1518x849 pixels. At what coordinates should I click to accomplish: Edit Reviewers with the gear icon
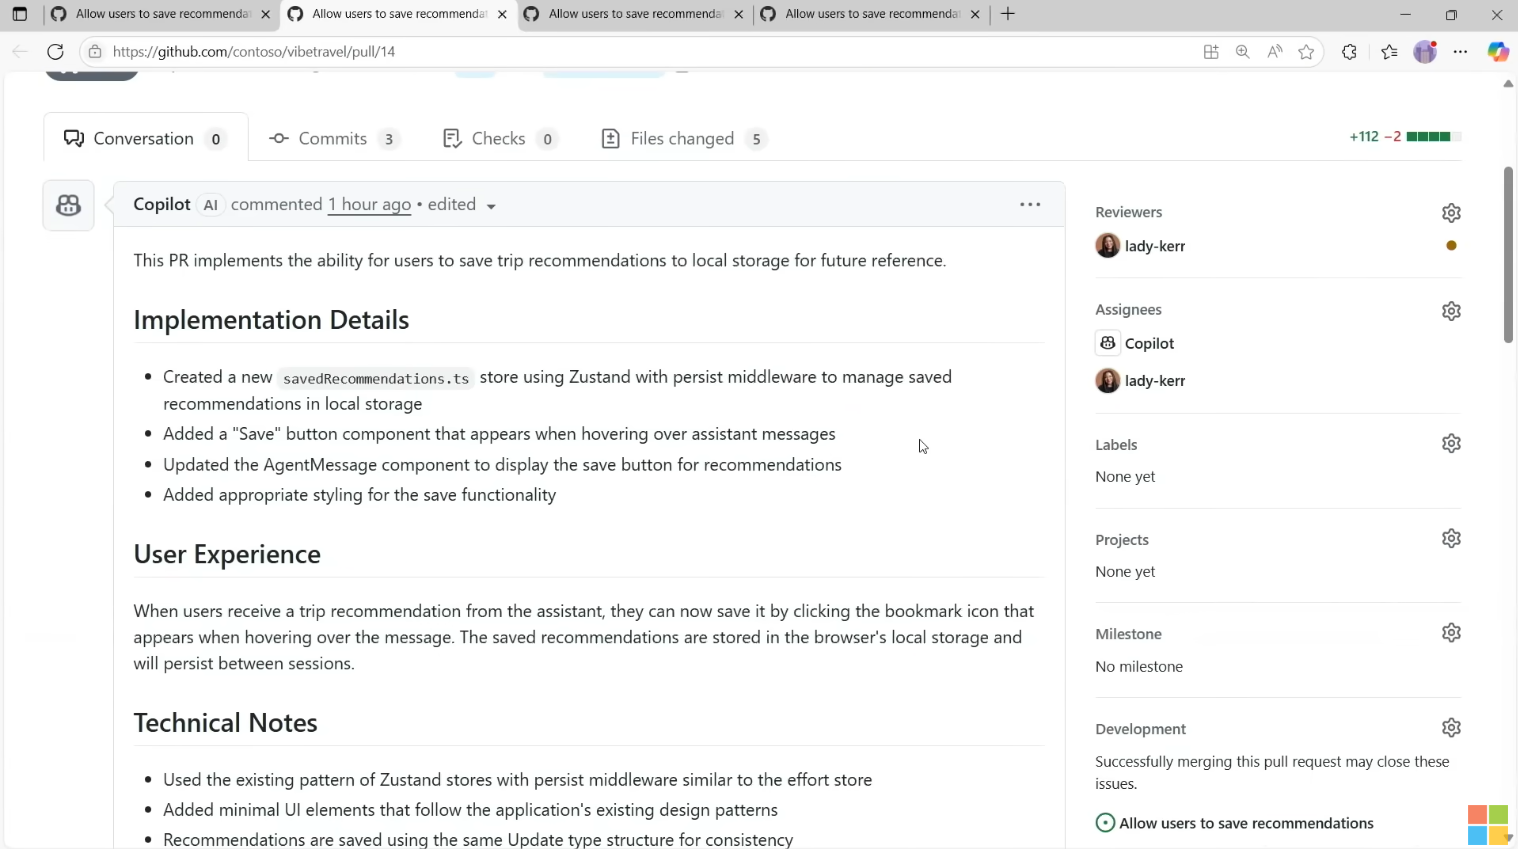(x=1451, y=213)
